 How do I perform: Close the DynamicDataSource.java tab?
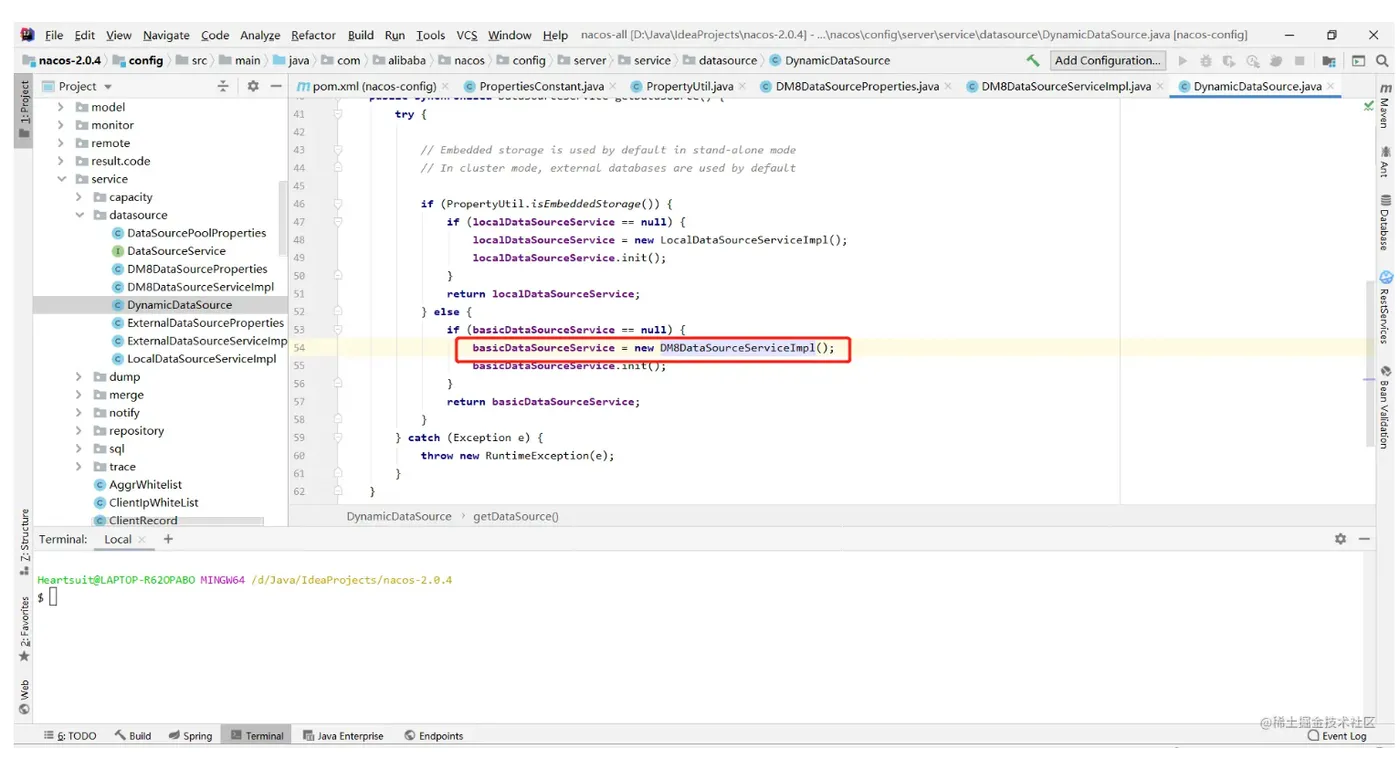tap(1331, 87)
